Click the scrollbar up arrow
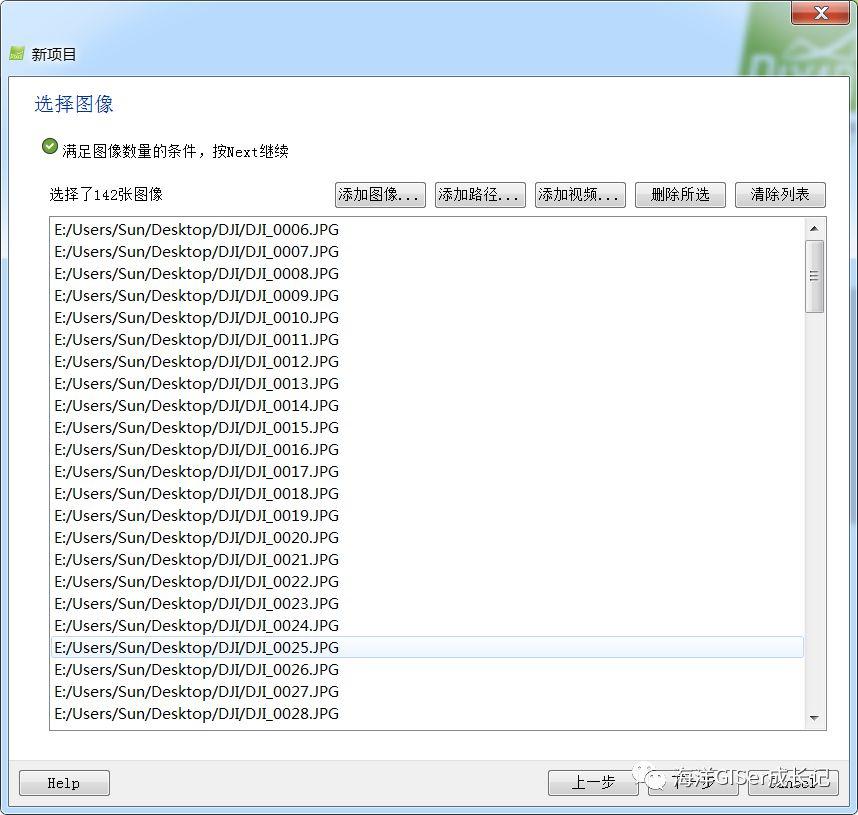 click(x=814, y=228)
